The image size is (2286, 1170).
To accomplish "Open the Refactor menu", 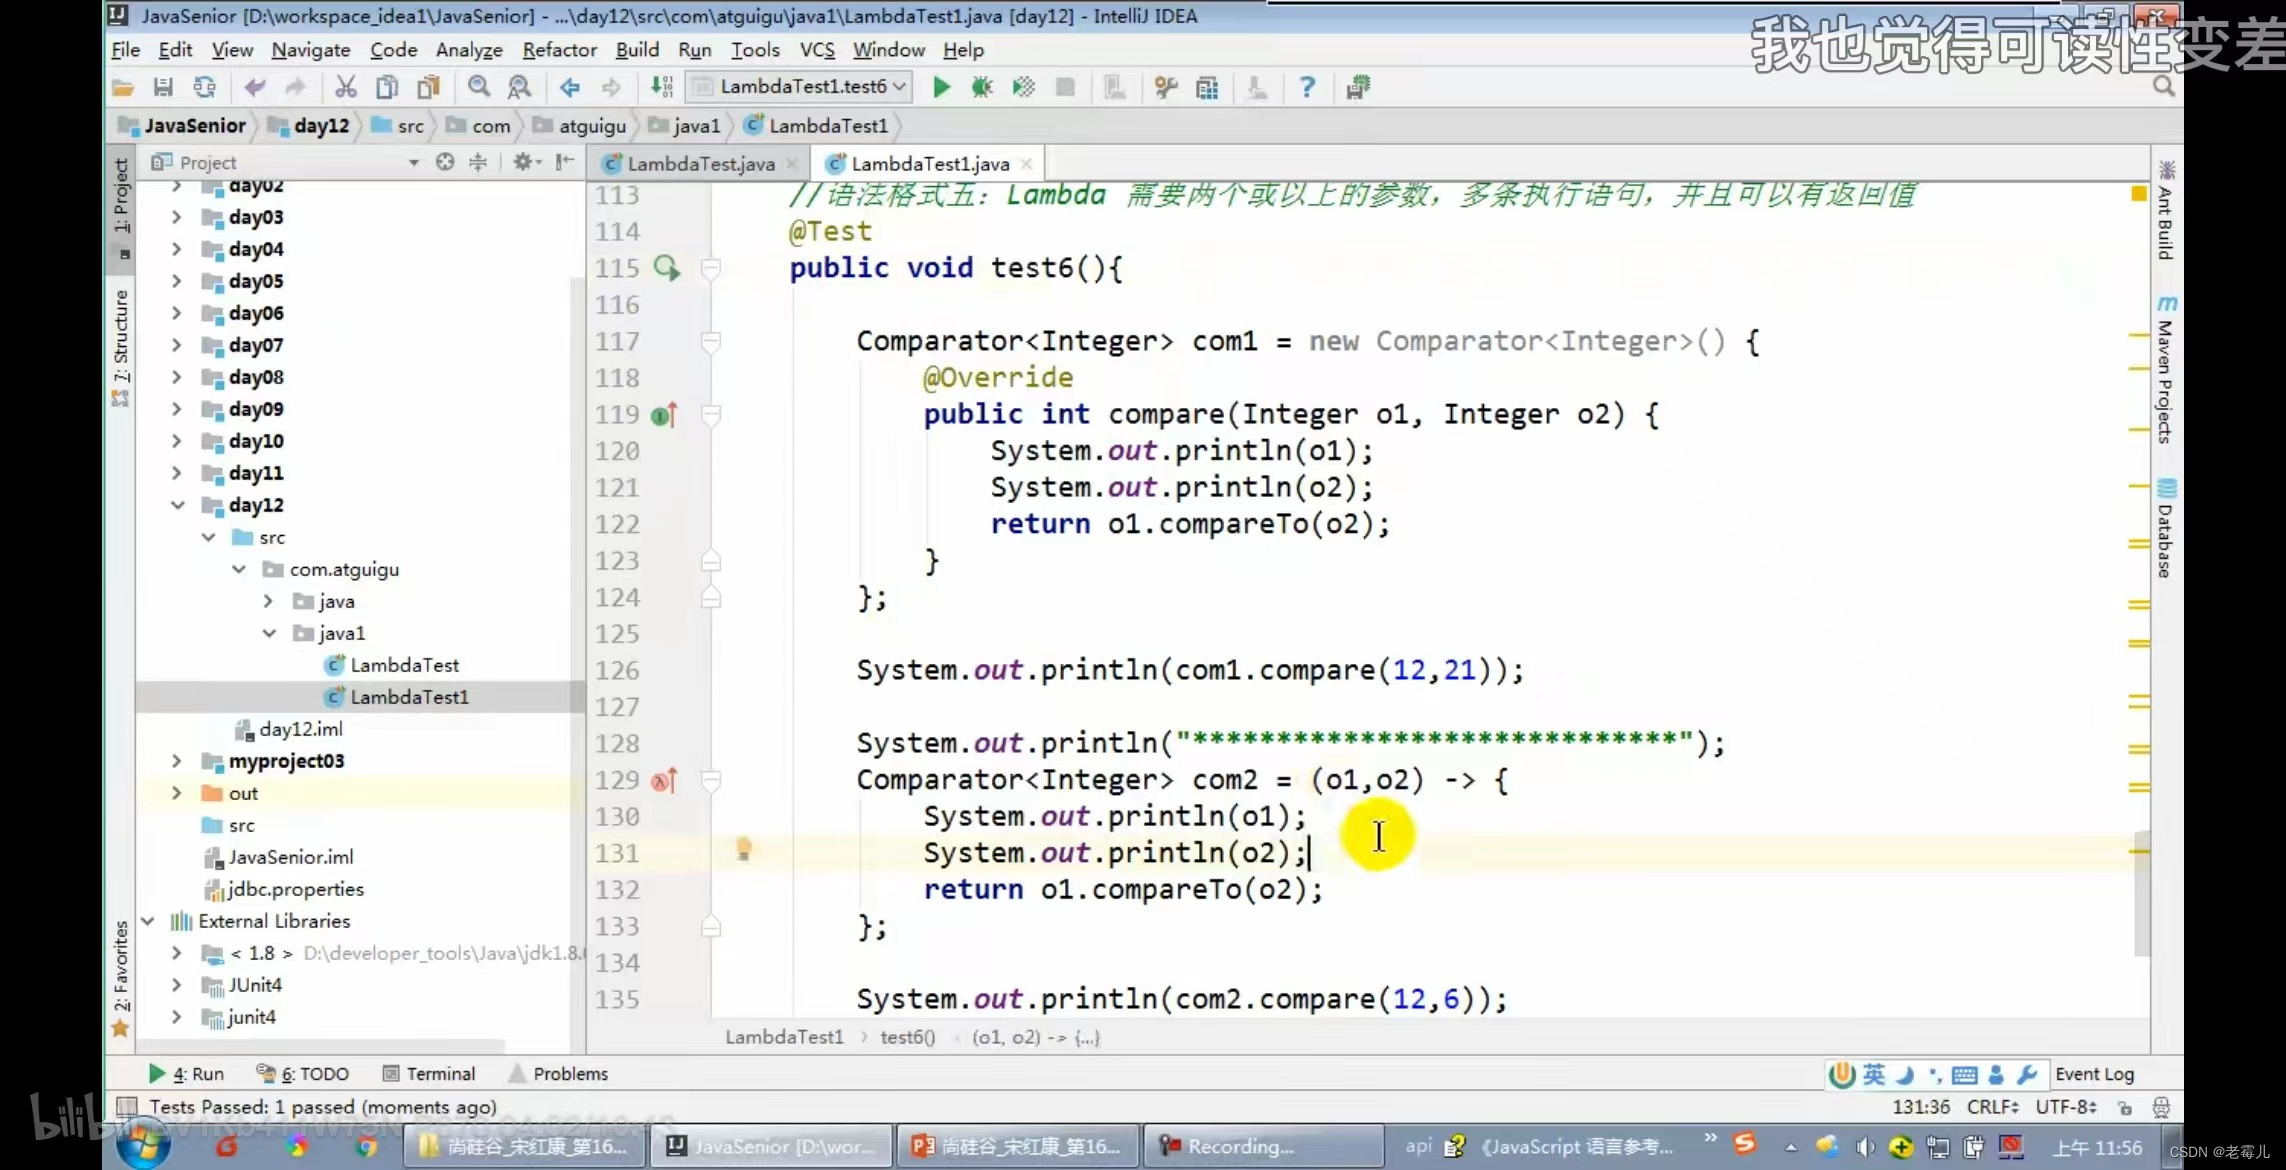I will pyautogui.click(x=559, y=50).
